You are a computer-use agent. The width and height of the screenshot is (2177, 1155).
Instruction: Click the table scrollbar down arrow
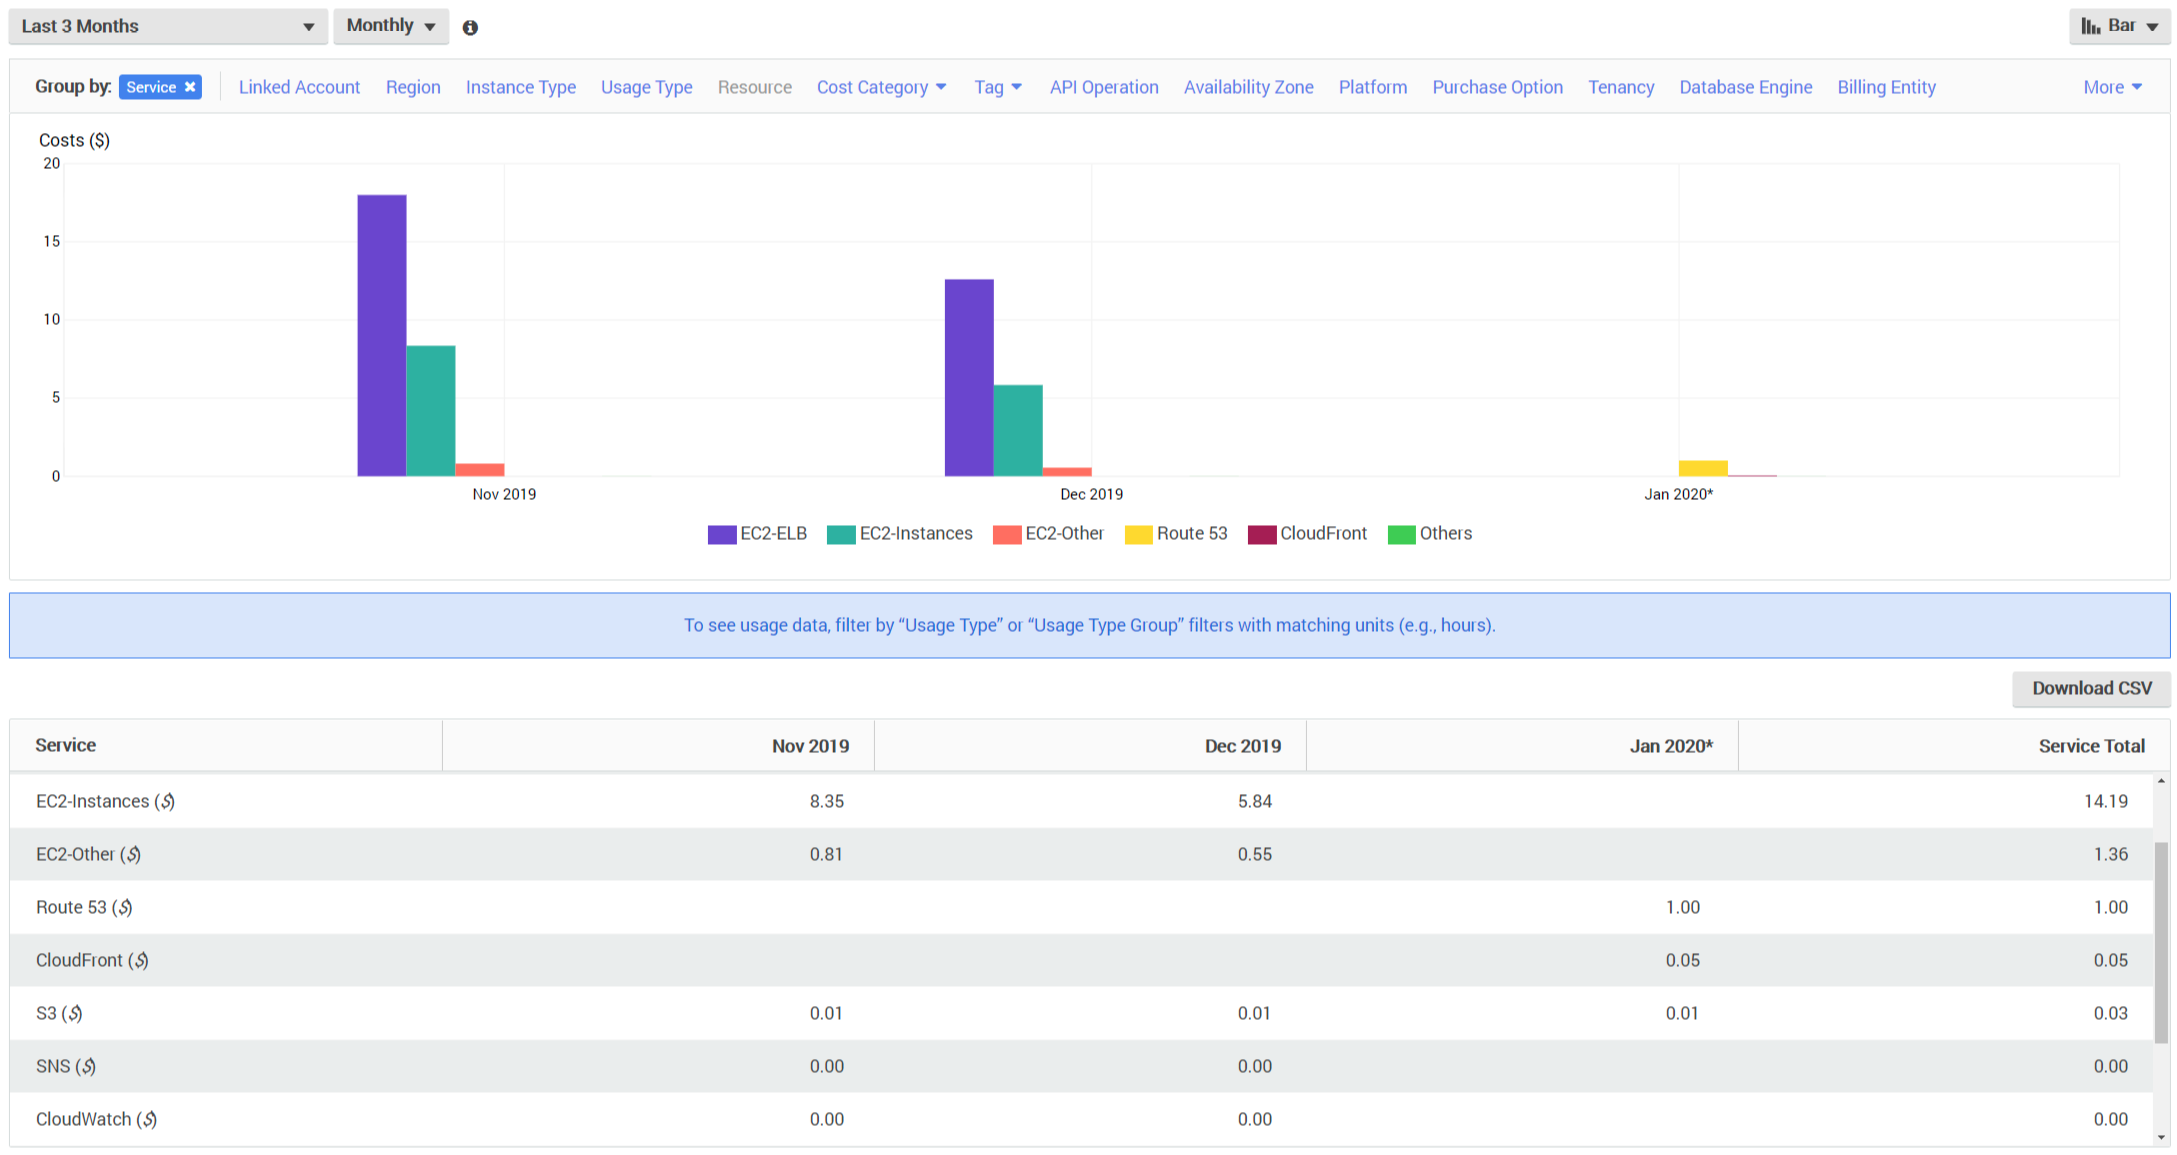pos(2162,1137)
